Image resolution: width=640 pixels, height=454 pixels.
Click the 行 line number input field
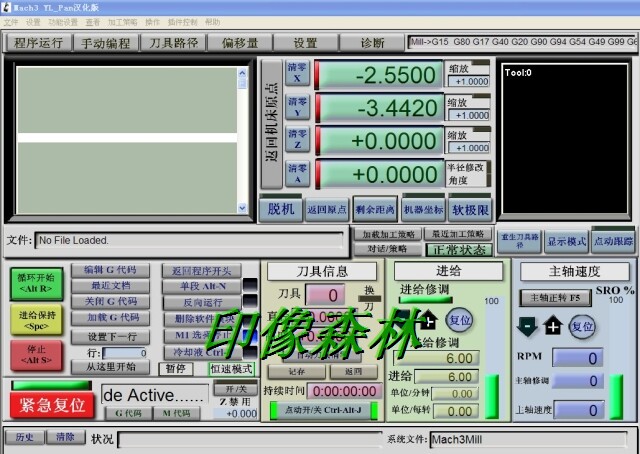click(x=124, y=353)
